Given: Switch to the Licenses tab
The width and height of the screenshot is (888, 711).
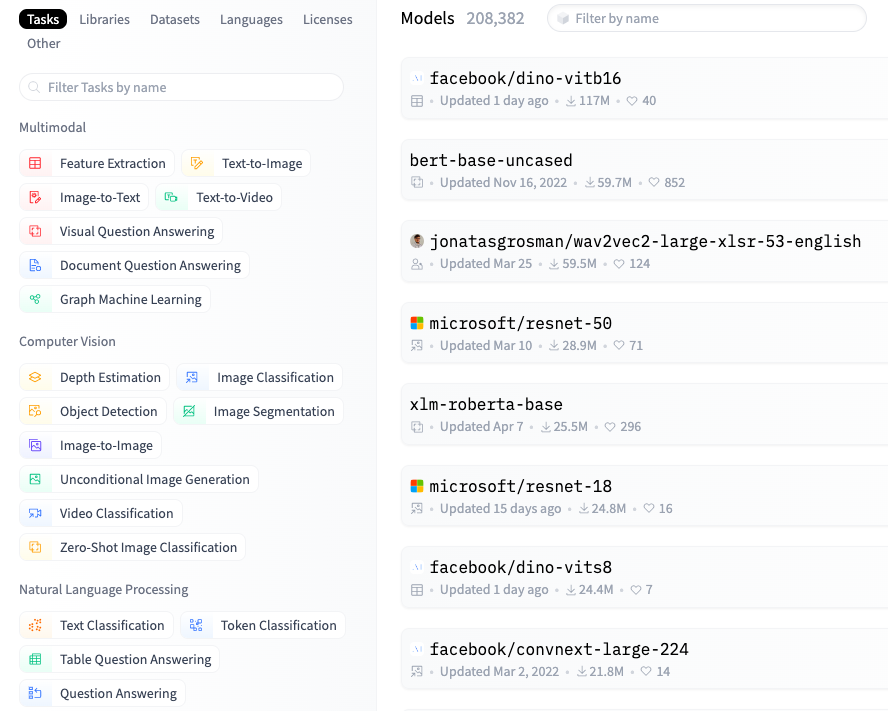Looking at the screenshot, I should click(327, 19).
